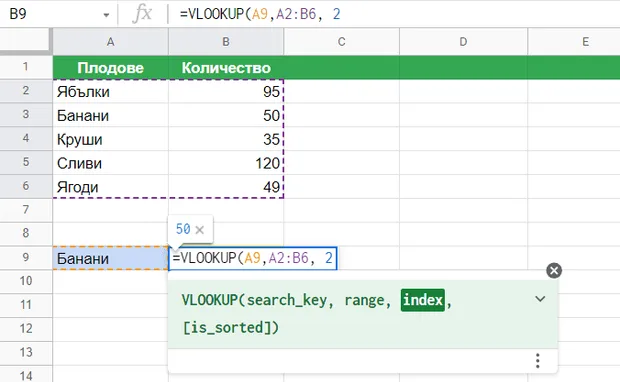Select the Сливи cell

coord(111,163)
